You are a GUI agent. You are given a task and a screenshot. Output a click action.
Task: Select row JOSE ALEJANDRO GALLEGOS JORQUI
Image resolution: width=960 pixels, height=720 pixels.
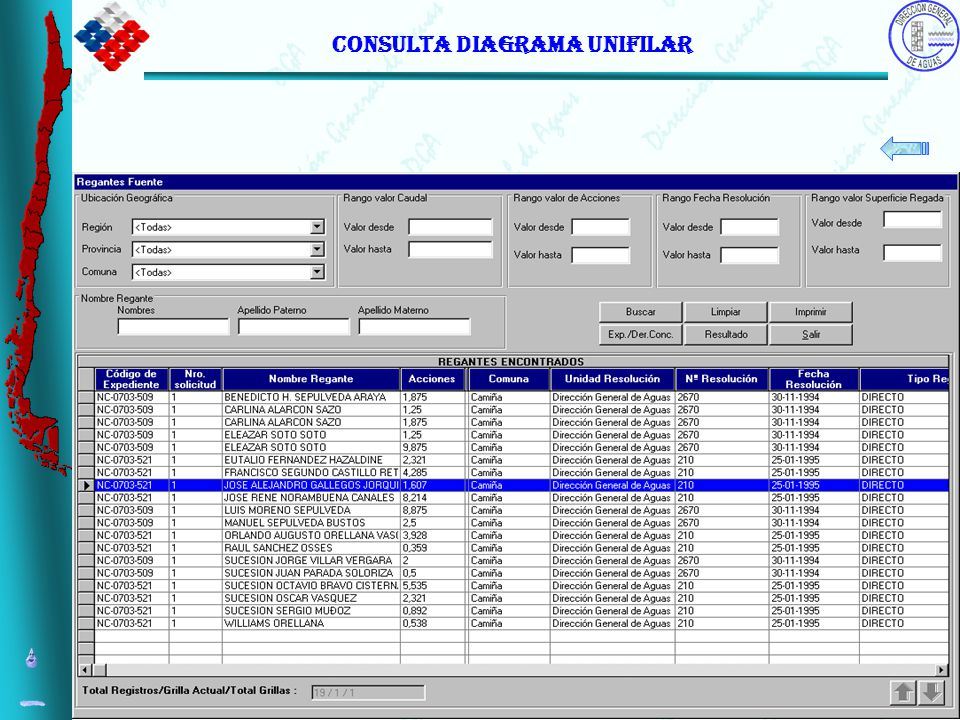(514, 485)
